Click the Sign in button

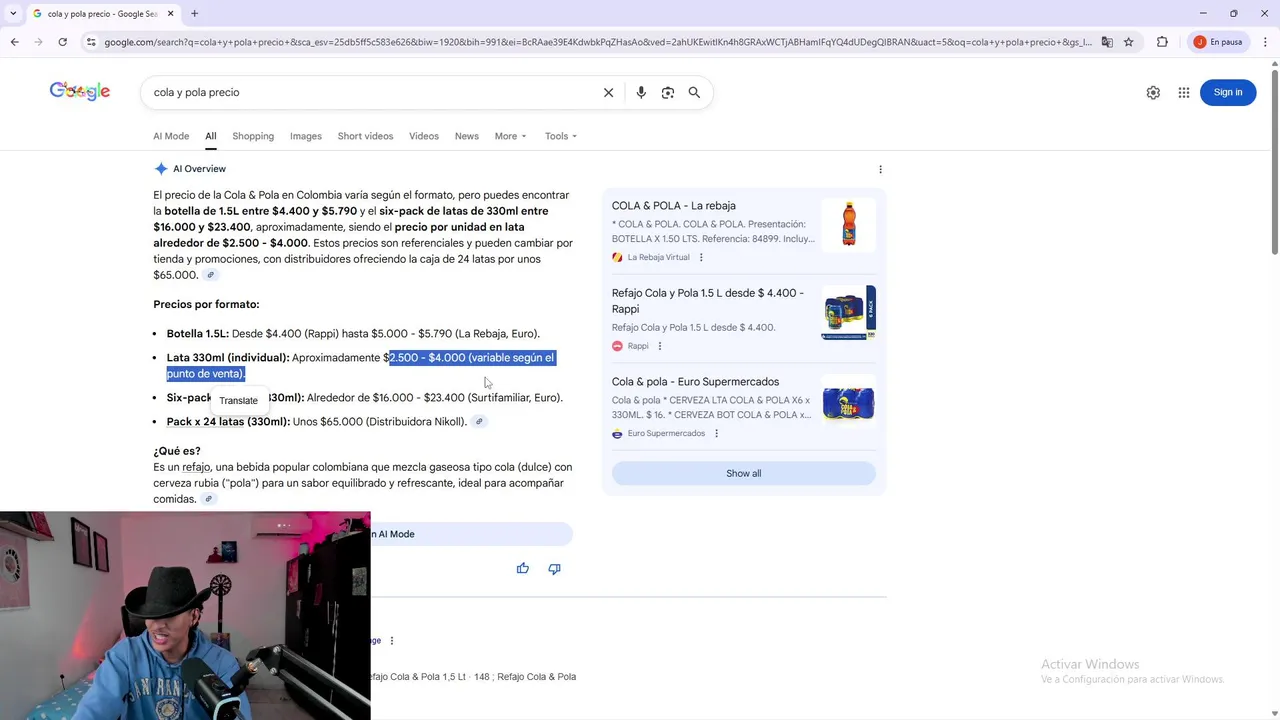(1228, 92)
